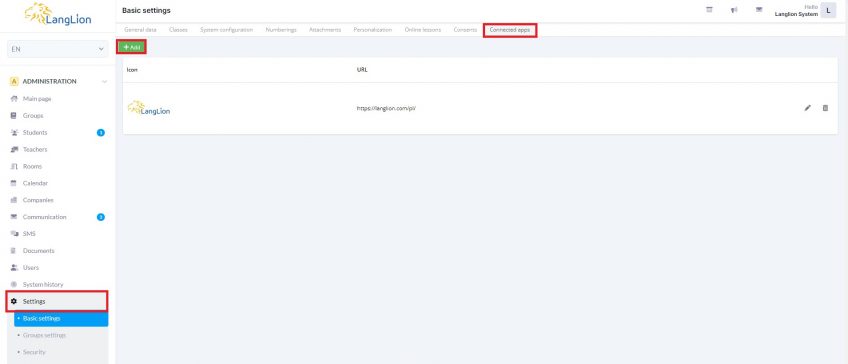
Task: Open System history
Action: tap(43, 284)
